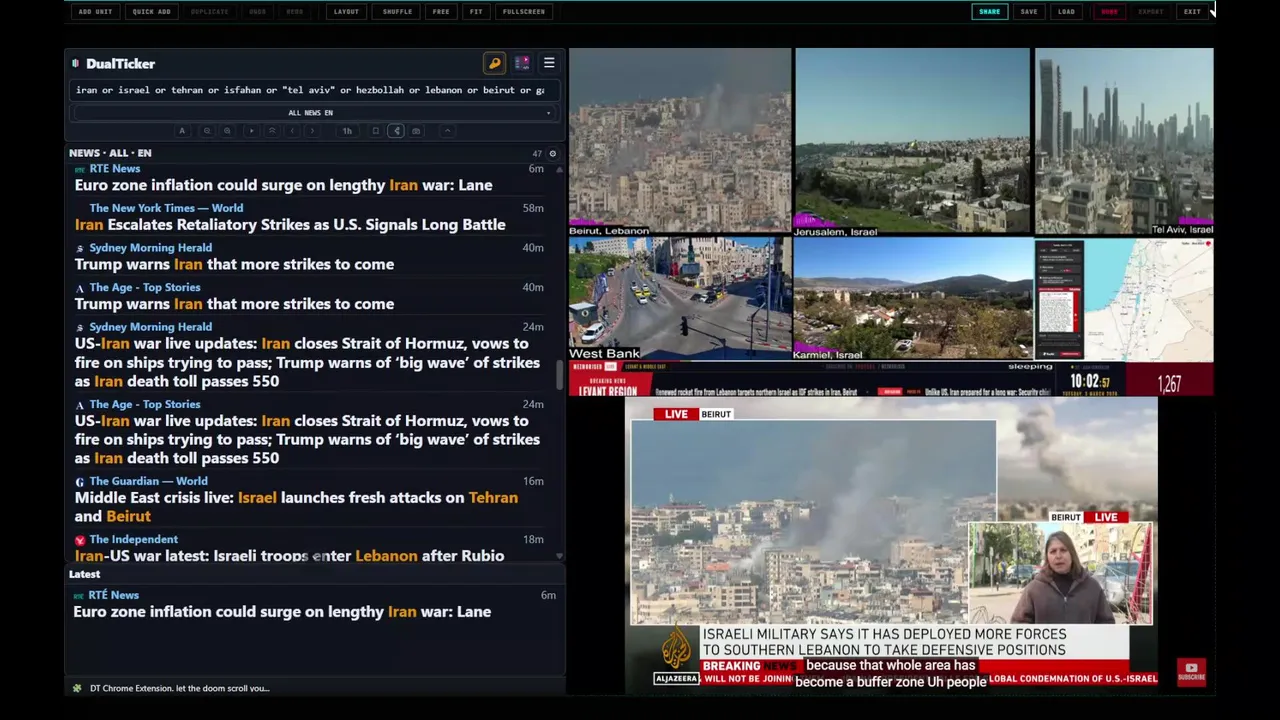Click The Independent source icon
Viewport: 1280px width, 720px height.
pos(80,540)
